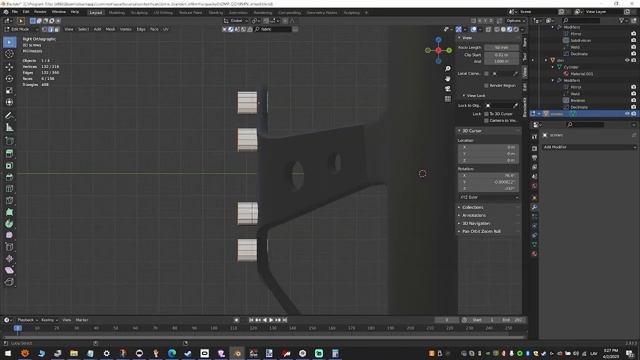Click the viewport zoom magnifier icon
640x360 pixels.
(x=448, y=69)
